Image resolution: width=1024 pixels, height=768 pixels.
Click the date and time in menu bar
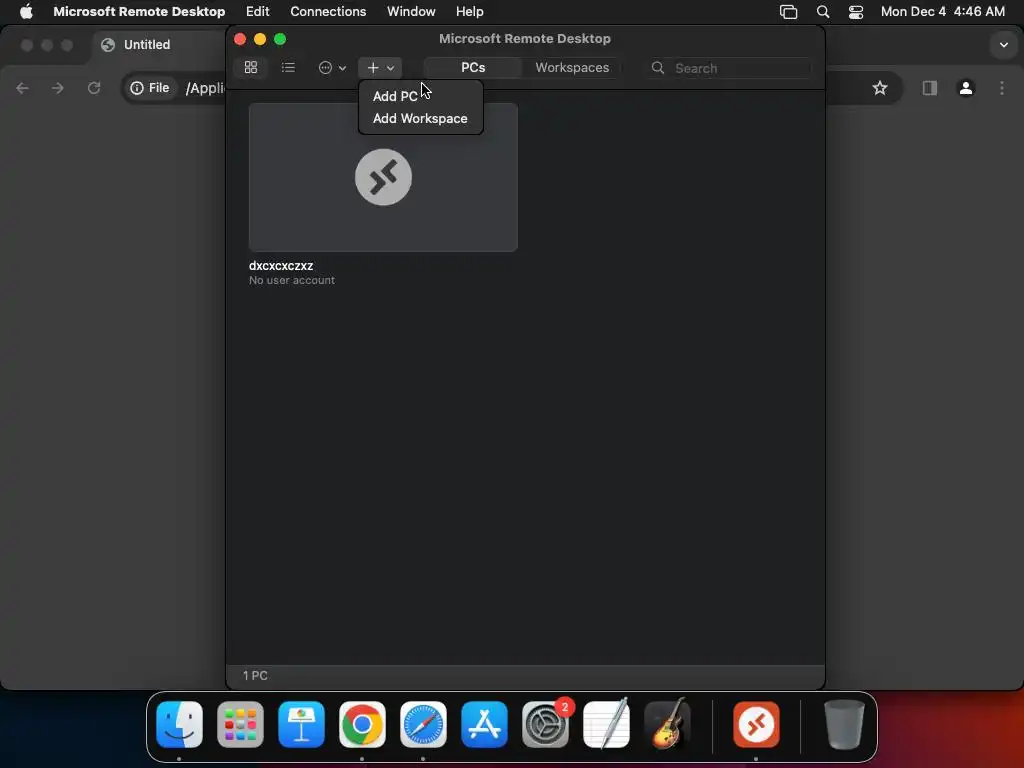[942, 11]
